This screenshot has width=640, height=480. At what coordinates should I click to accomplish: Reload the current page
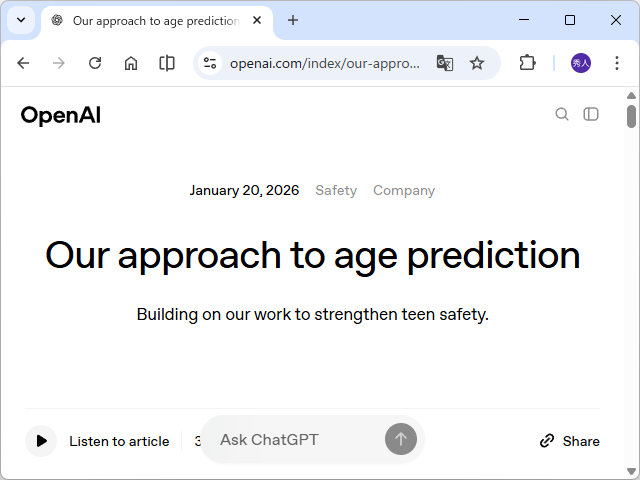95,63
